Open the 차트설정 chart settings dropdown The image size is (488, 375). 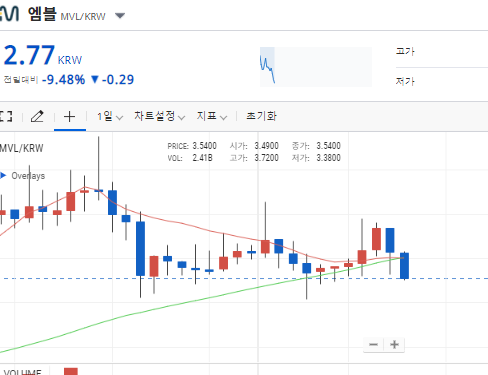(159, 116)
